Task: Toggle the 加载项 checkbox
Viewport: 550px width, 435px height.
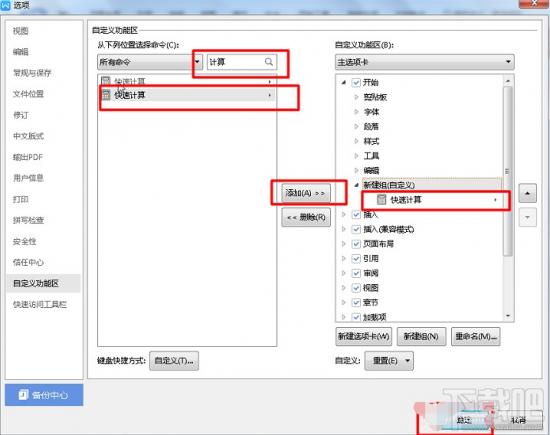Action: (356, 317)
